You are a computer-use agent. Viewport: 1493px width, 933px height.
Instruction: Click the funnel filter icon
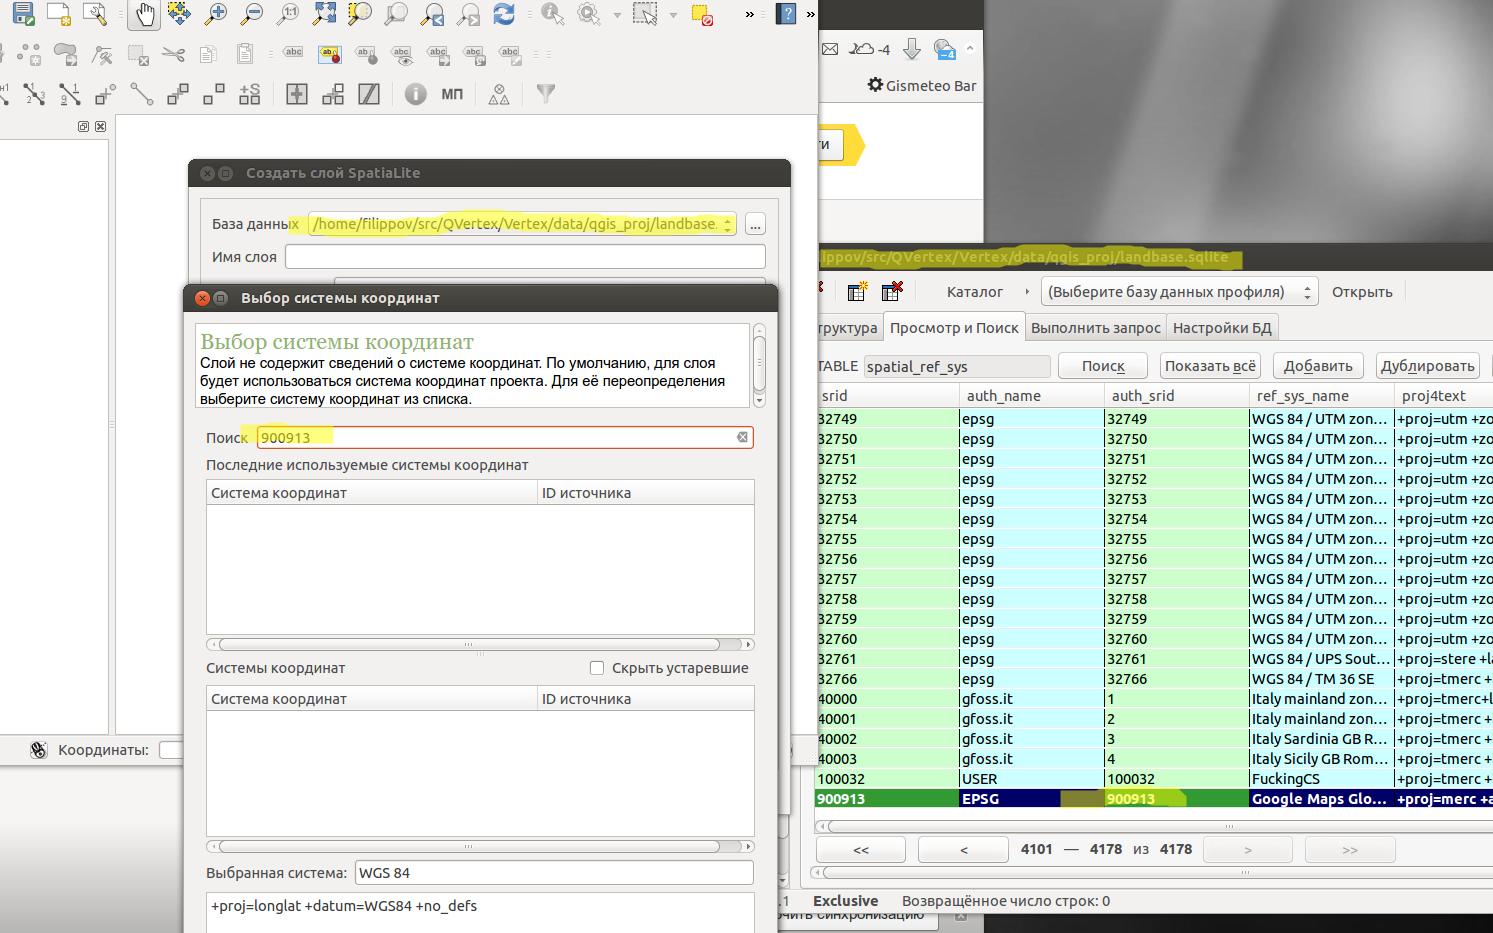point(545,94)
